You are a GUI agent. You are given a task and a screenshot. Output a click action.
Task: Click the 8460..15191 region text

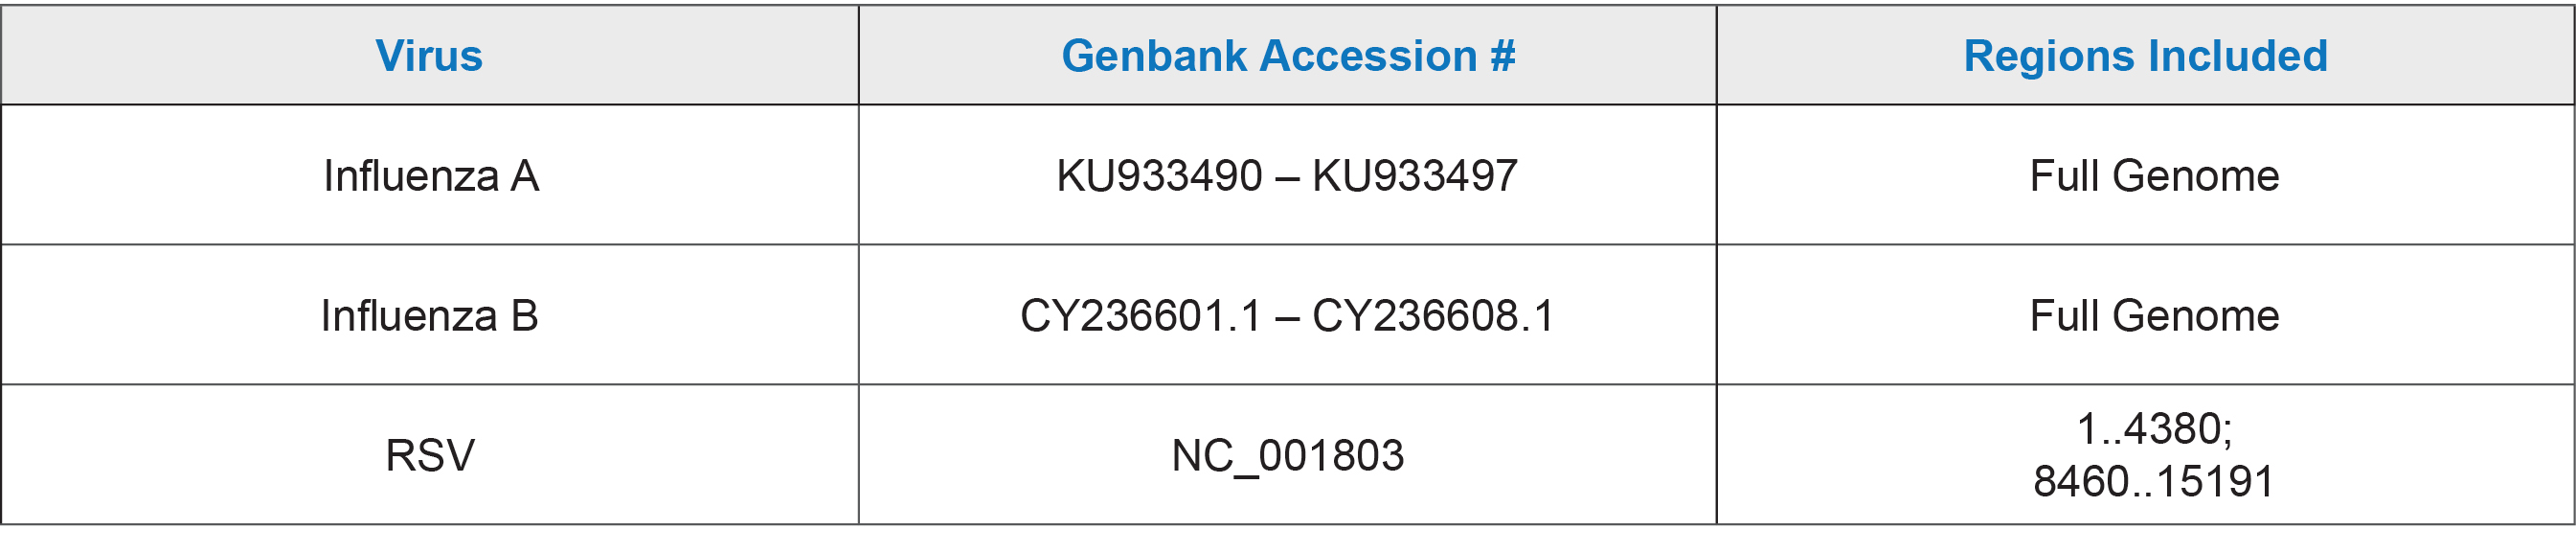(2154, 482)
